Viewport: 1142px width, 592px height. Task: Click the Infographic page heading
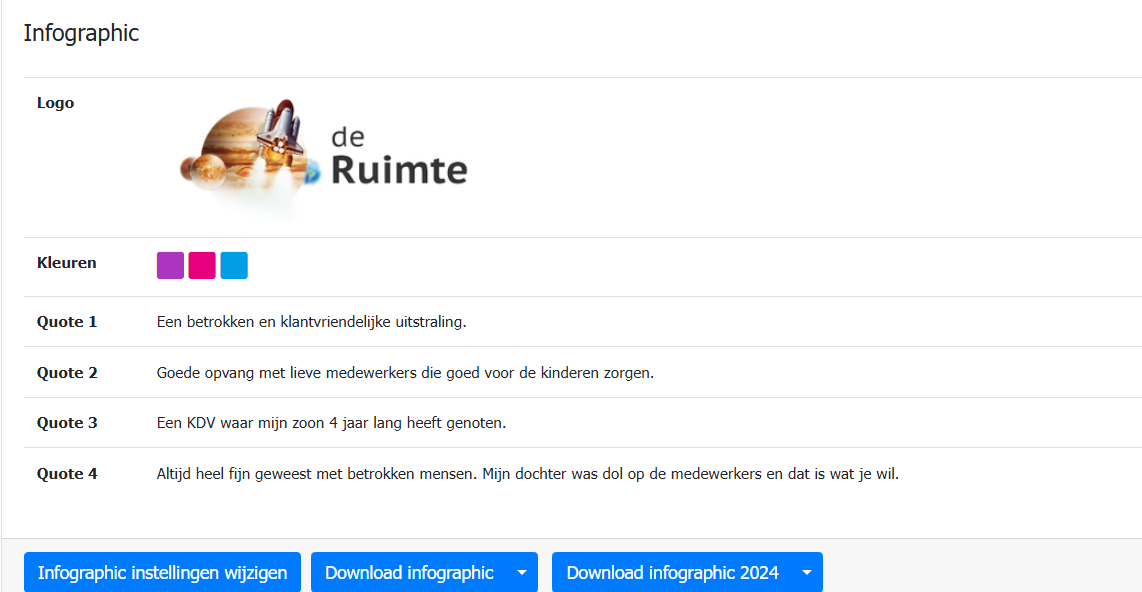[81, 33]
